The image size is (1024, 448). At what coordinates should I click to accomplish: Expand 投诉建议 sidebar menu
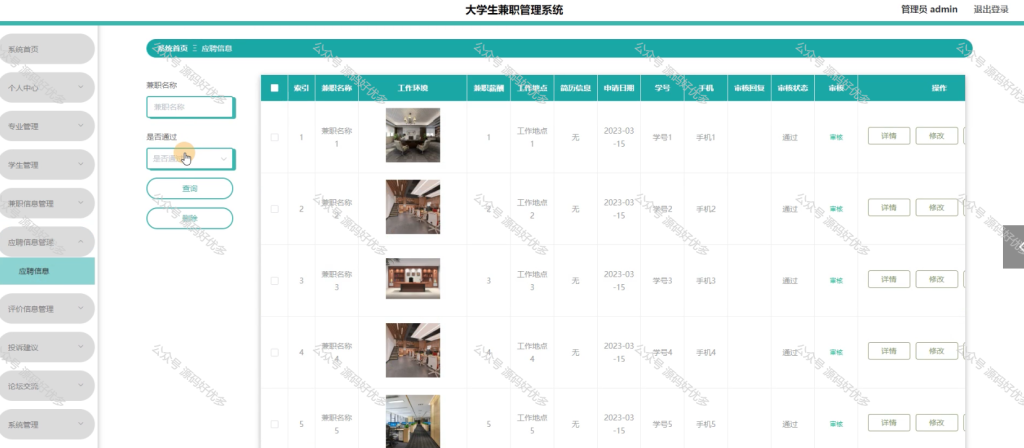pyautogui.click(x=47, y=347)
